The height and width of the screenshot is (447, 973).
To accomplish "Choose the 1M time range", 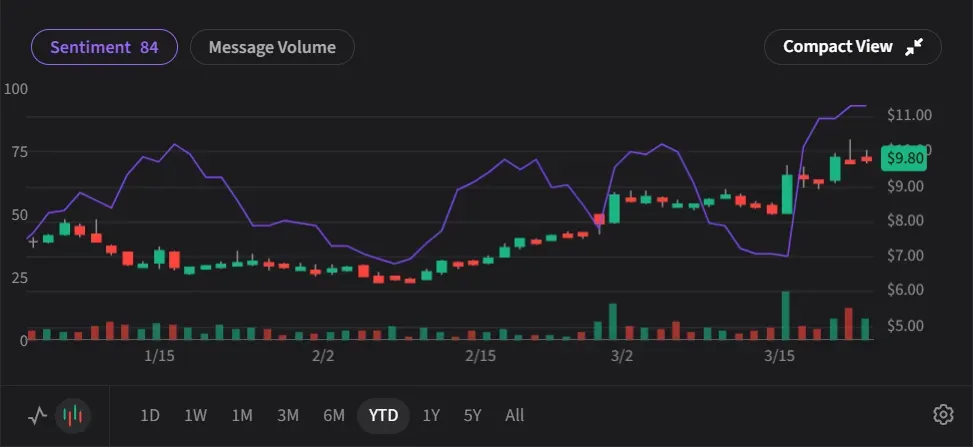I will [242, 415].
